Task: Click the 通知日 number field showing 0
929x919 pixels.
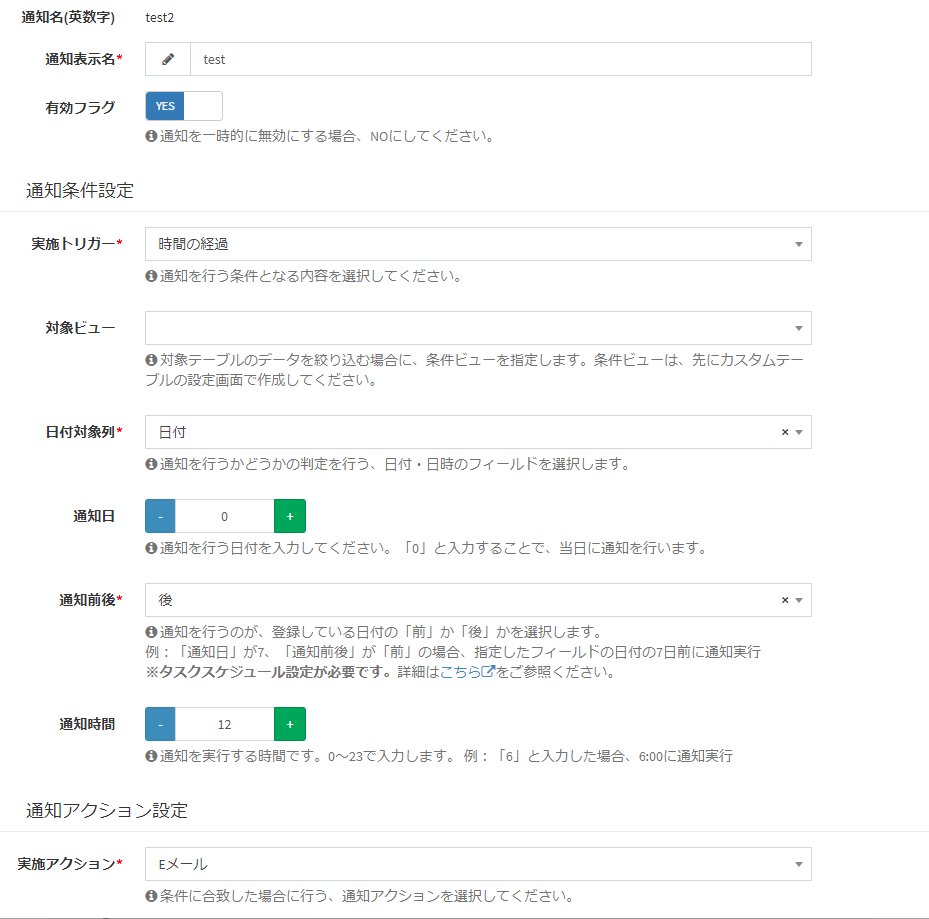Action: (225, 516)
